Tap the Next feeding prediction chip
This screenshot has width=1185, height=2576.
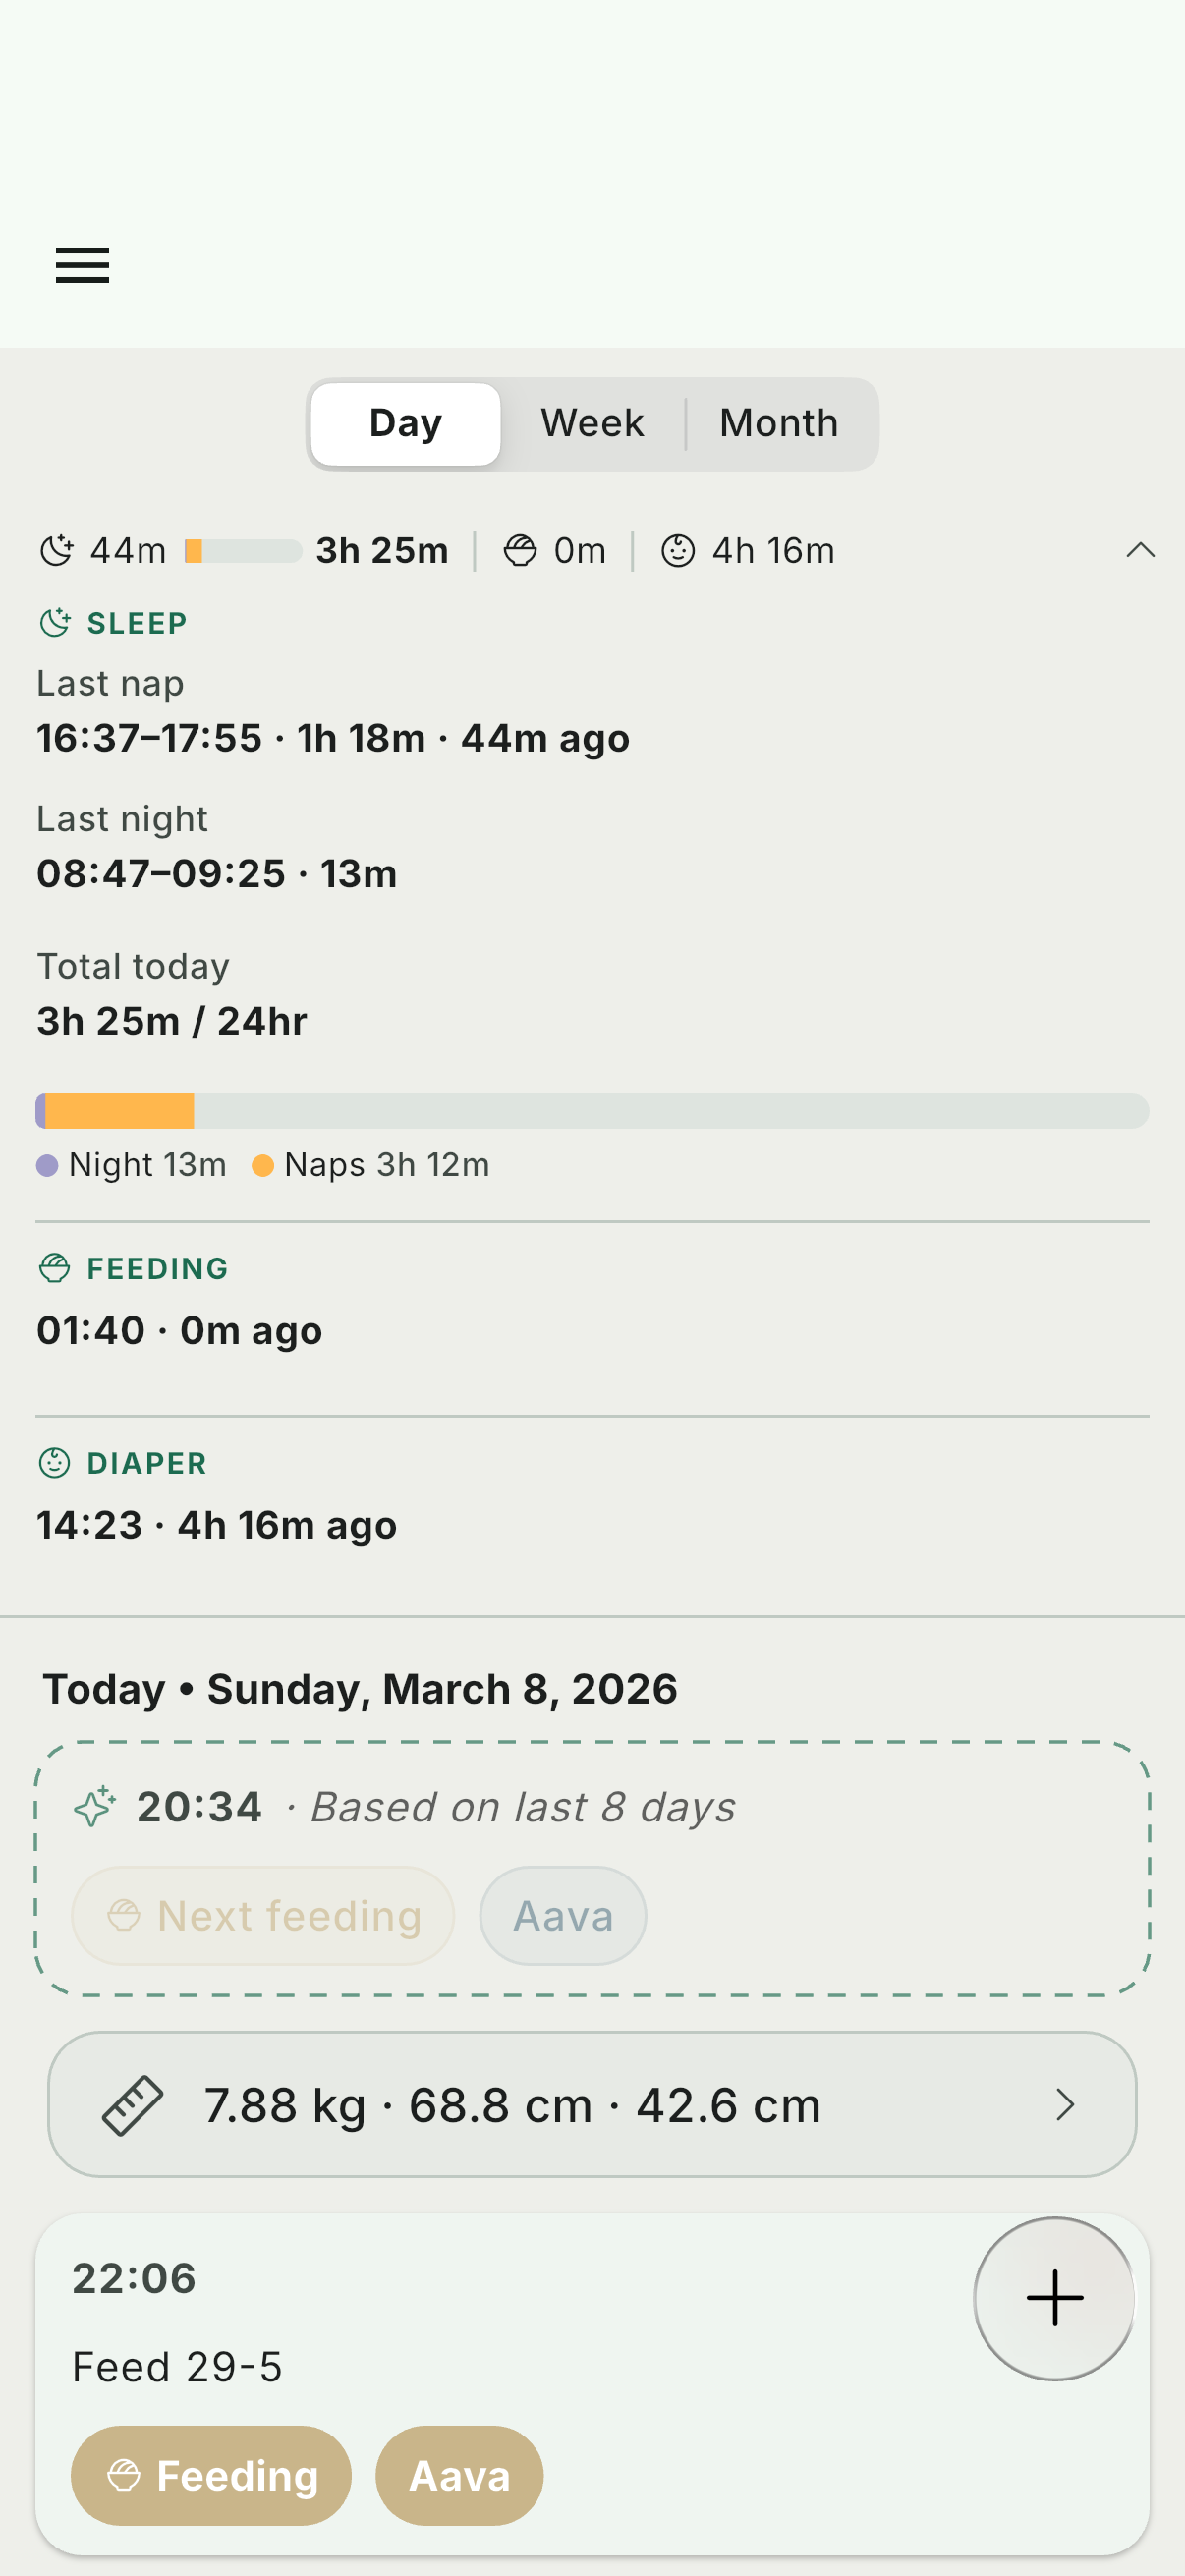coord(263,1916)
